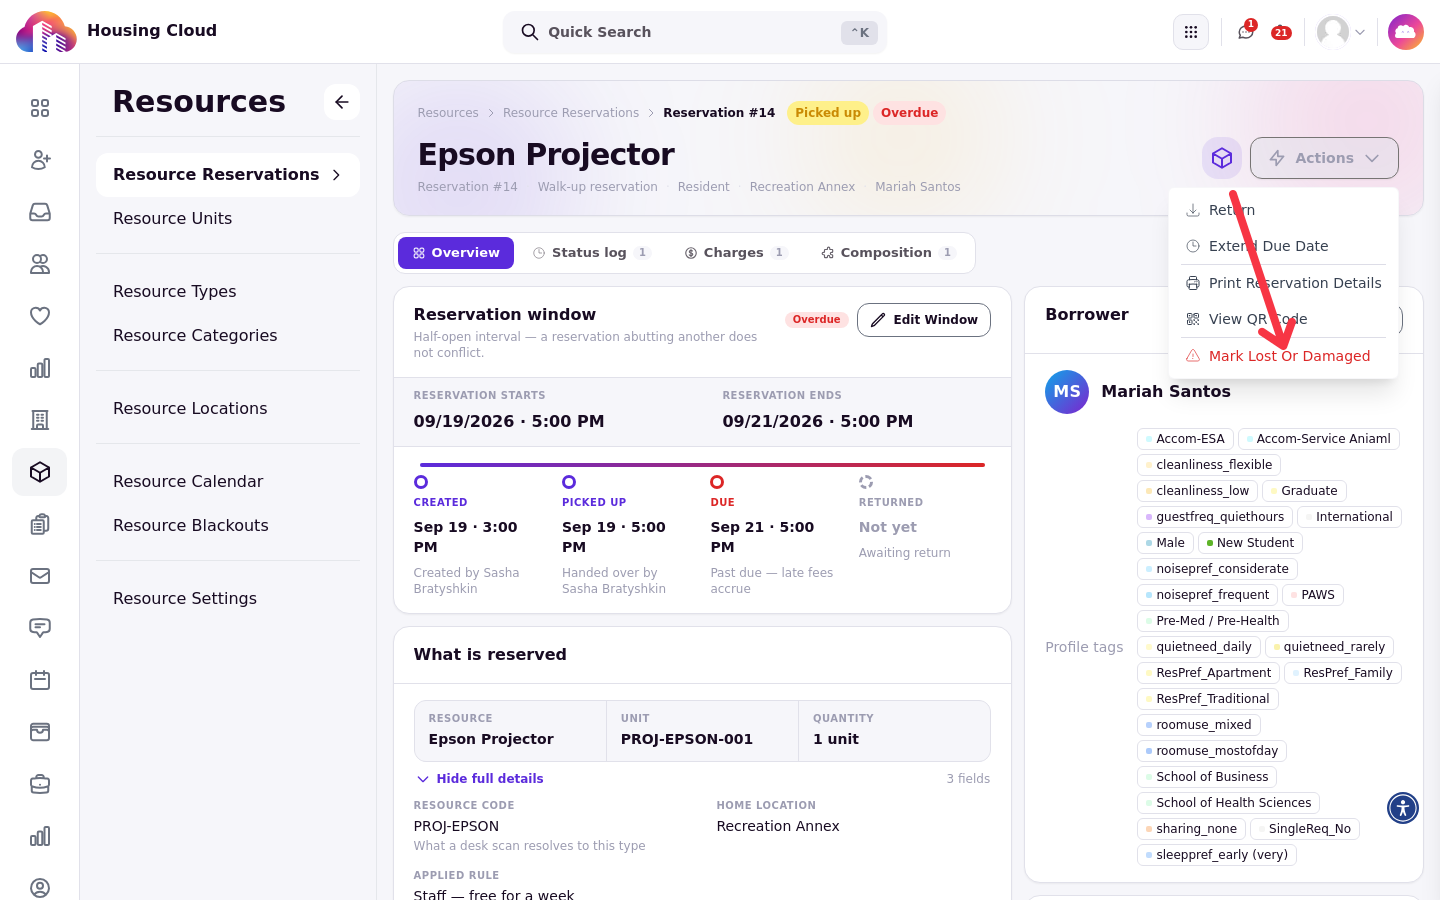
Task: Switch to the Overview tab
Action: (456, 253)
